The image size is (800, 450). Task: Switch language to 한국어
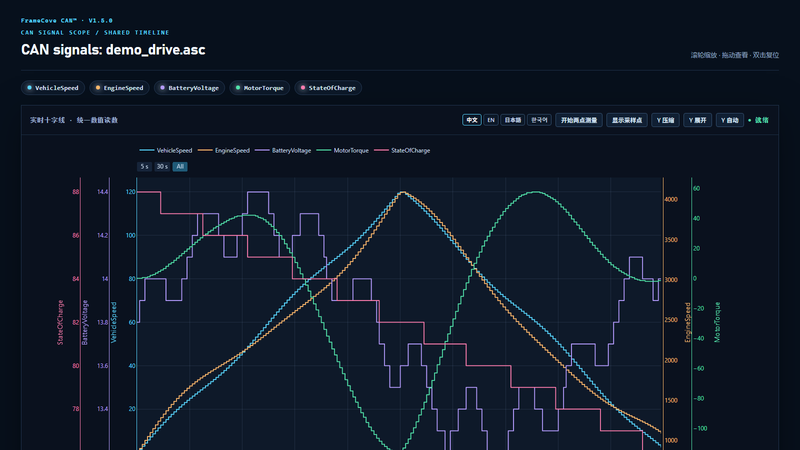539,120
